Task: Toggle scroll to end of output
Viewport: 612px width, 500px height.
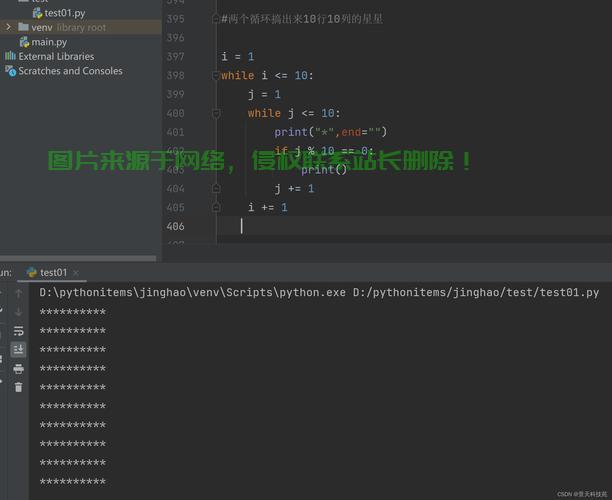Action: [x=18, y=349]
